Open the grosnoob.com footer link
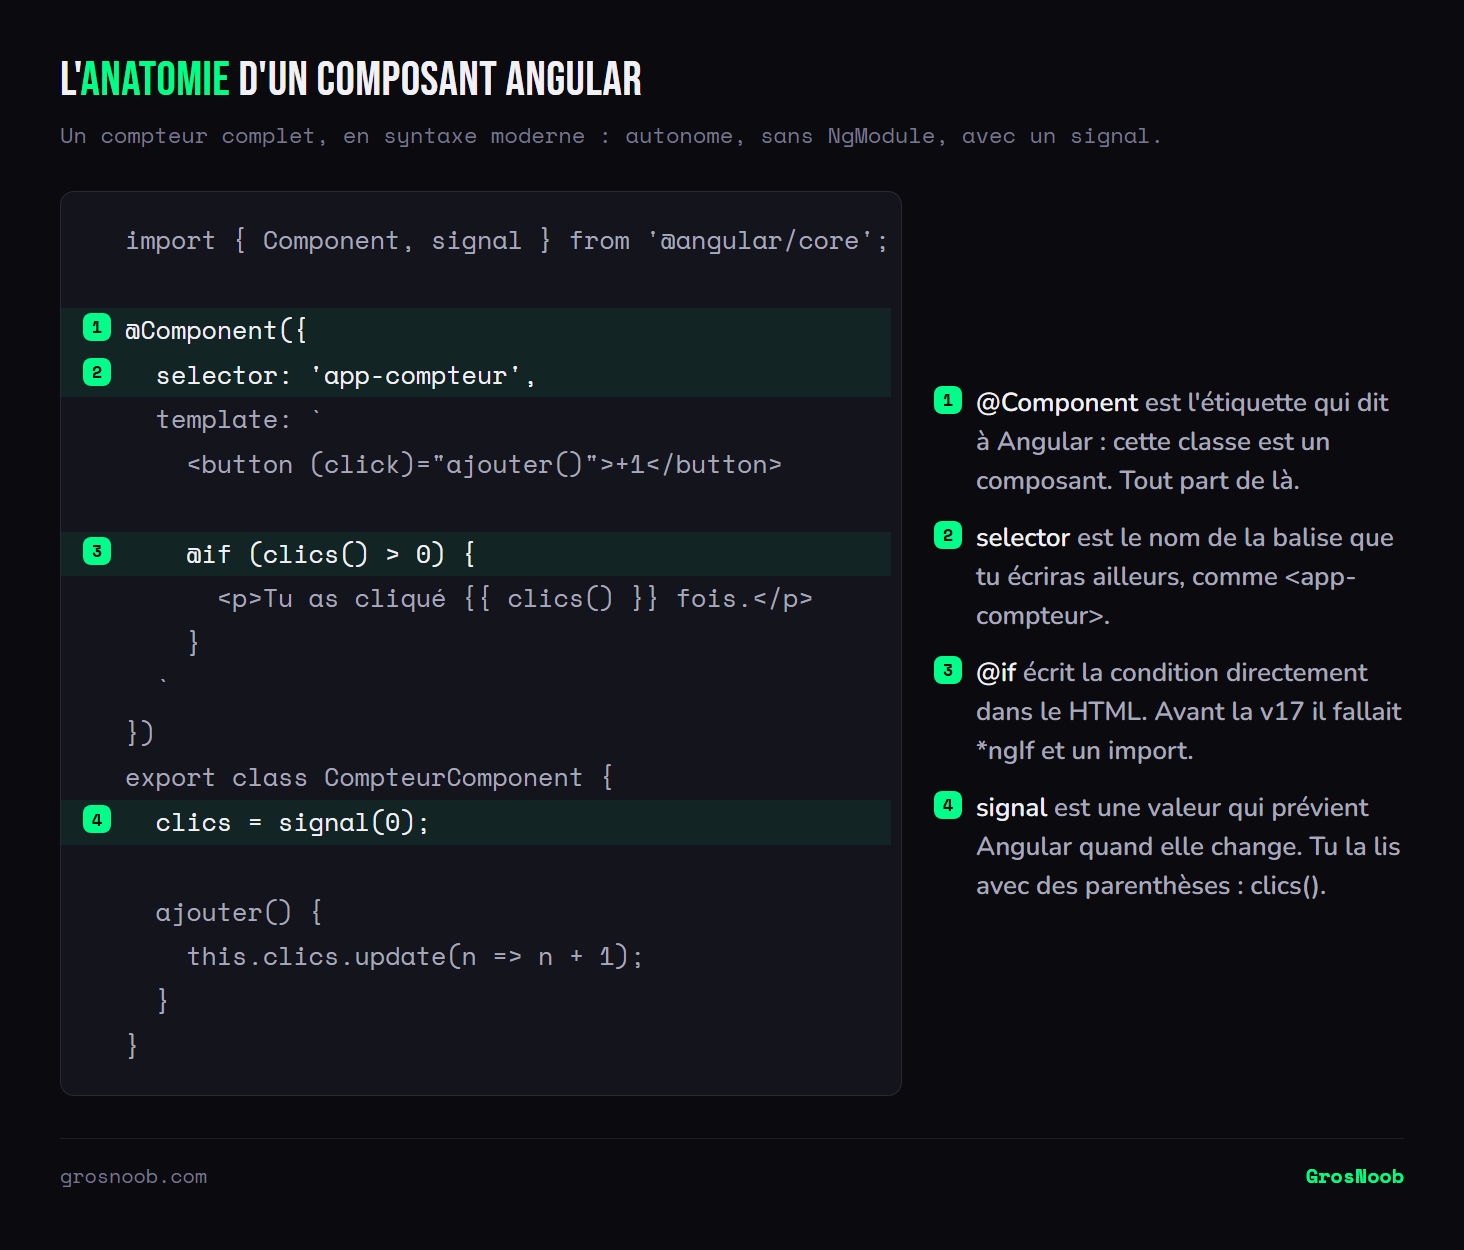Image resolution: width=1464 pixels, height=1250 pixels. click(x=134, y=1177)
